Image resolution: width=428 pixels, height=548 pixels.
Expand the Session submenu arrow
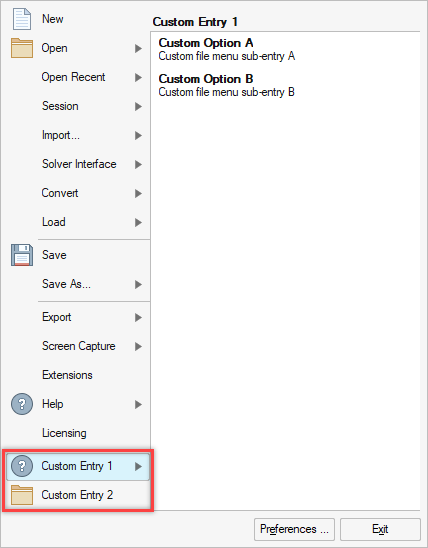pyautogui.click(x=138, y=106)
